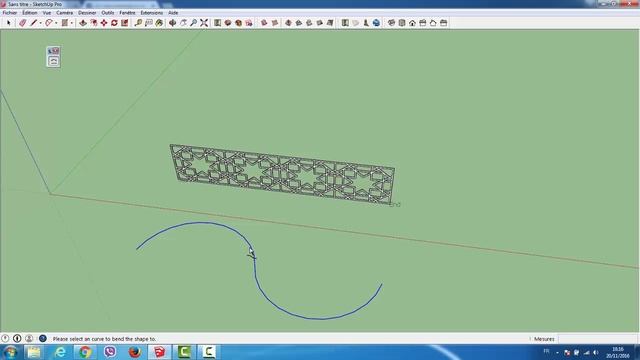The image size is (640, 360).
Task: Switch to Right view
Action: click(422, 23)
